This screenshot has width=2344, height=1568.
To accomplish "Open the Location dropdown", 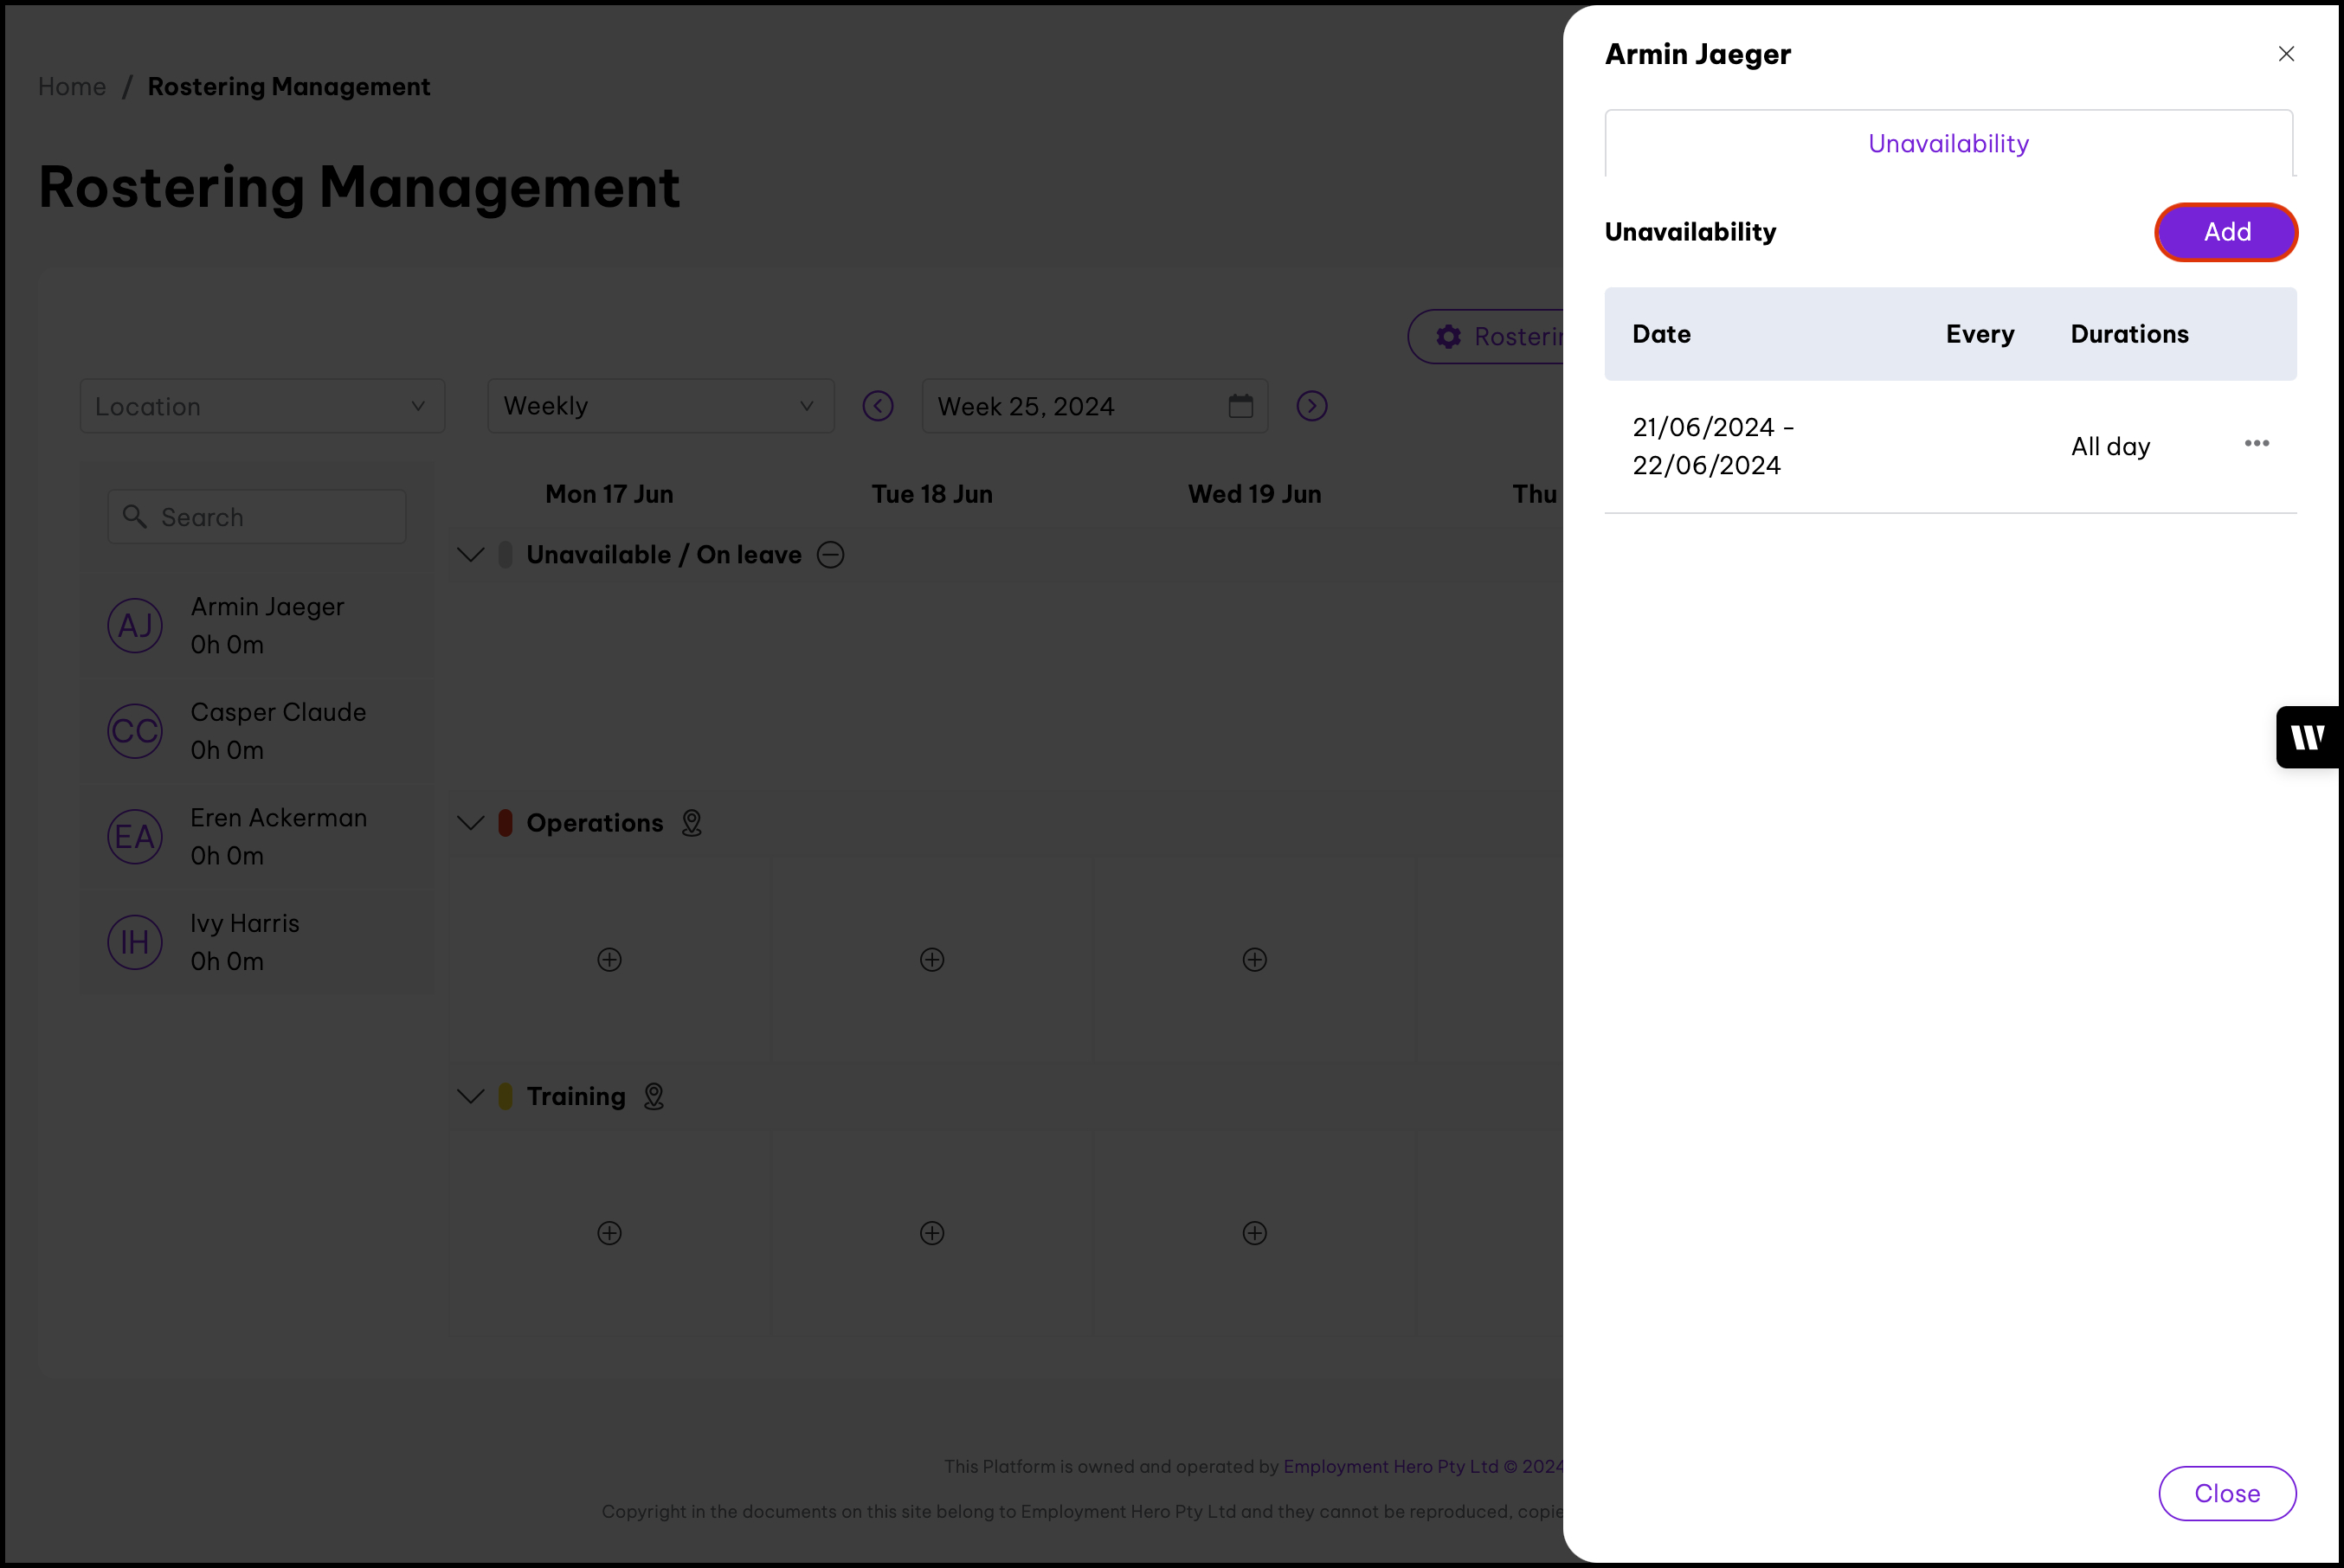I will [262, 406].
